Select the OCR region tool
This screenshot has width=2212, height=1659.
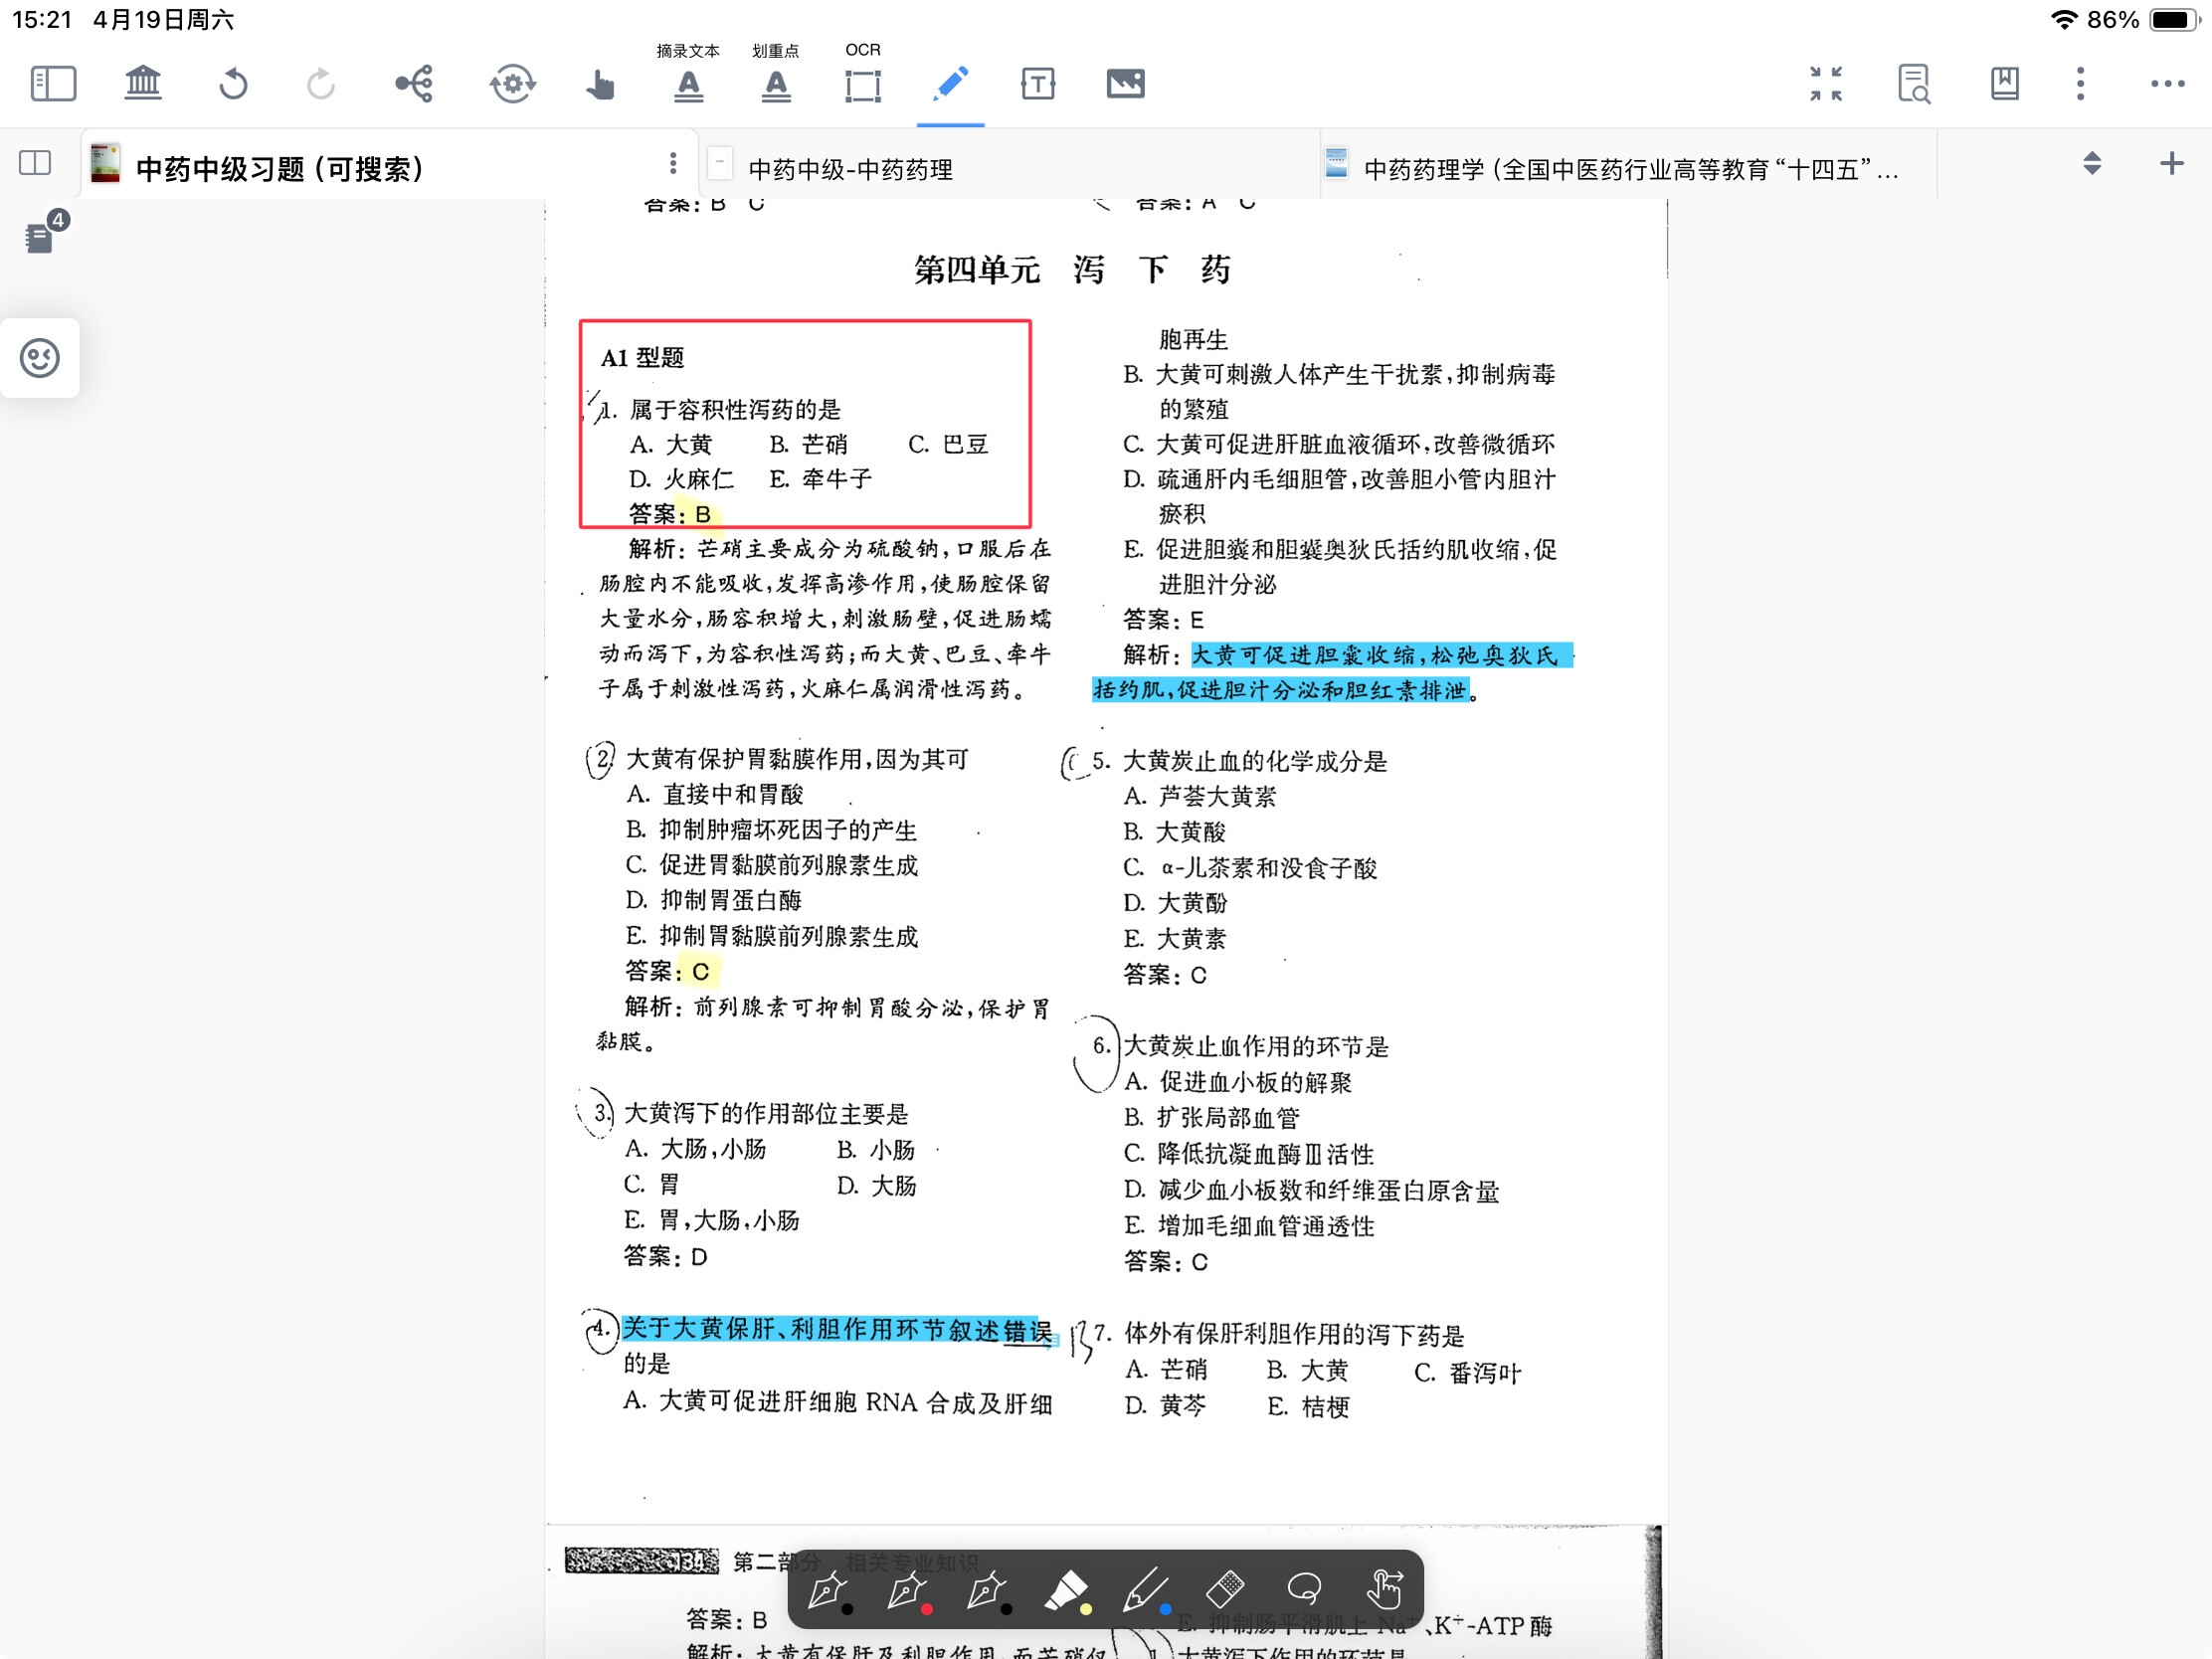[863, 85]
